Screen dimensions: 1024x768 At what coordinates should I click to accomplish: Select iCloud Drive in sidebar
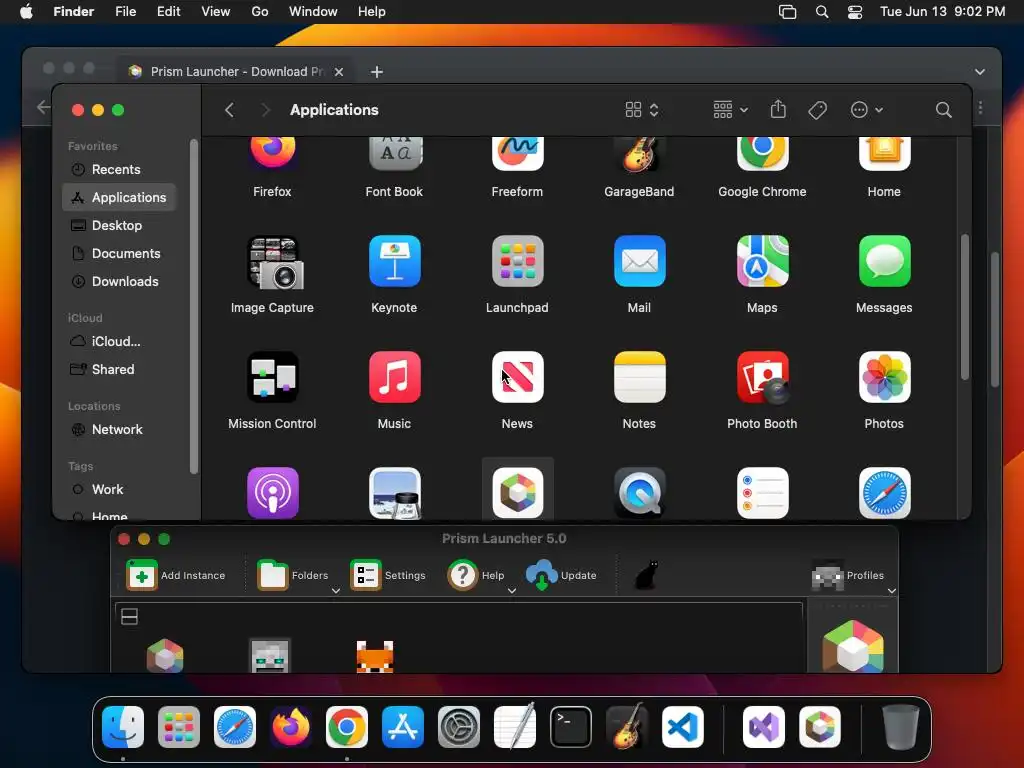point(119,342)
